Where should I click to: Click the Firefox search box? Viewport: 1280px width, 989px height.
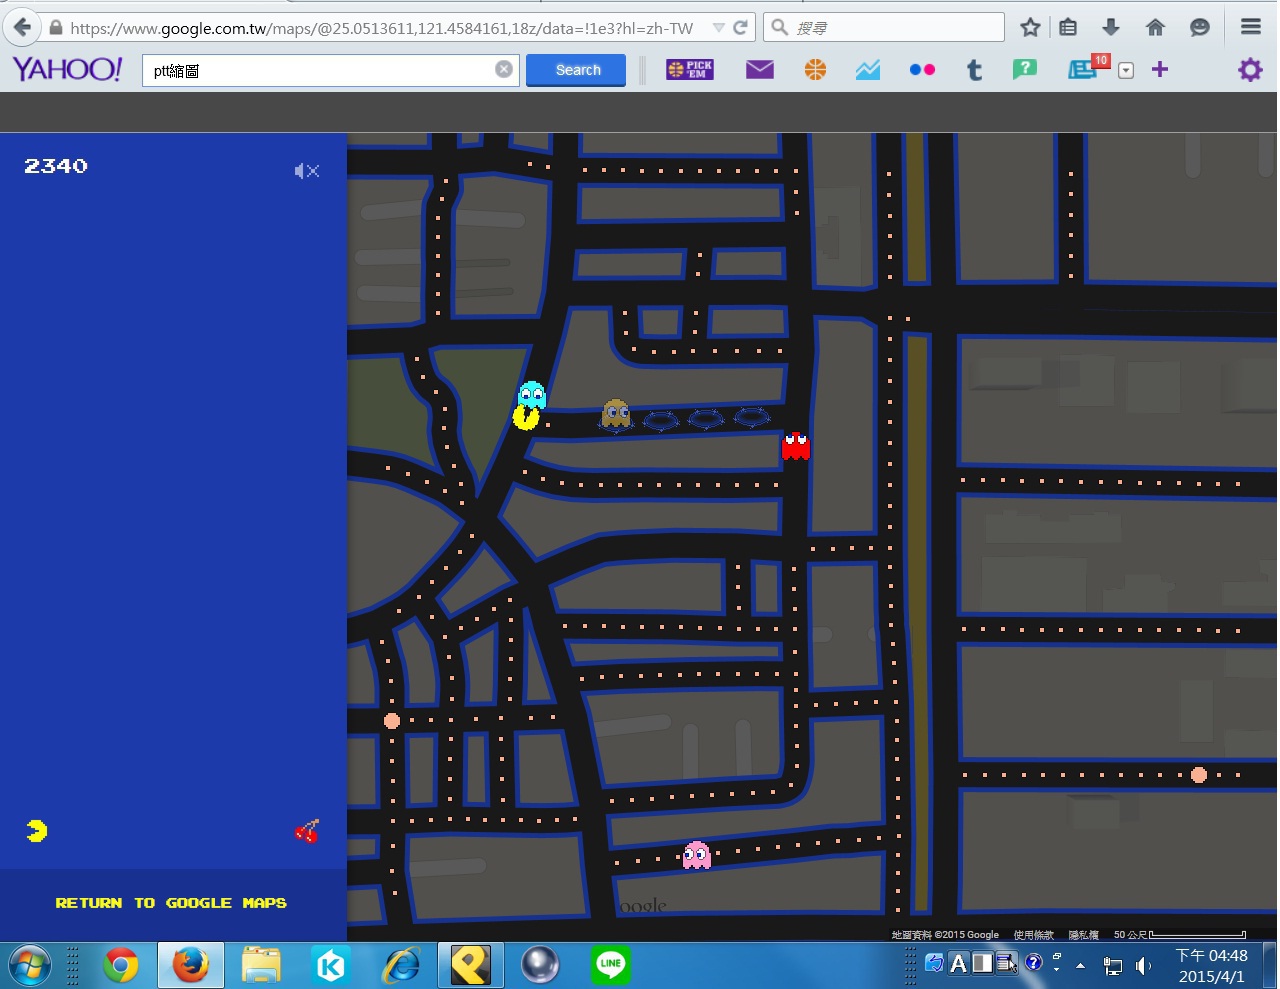pos(884,28)
